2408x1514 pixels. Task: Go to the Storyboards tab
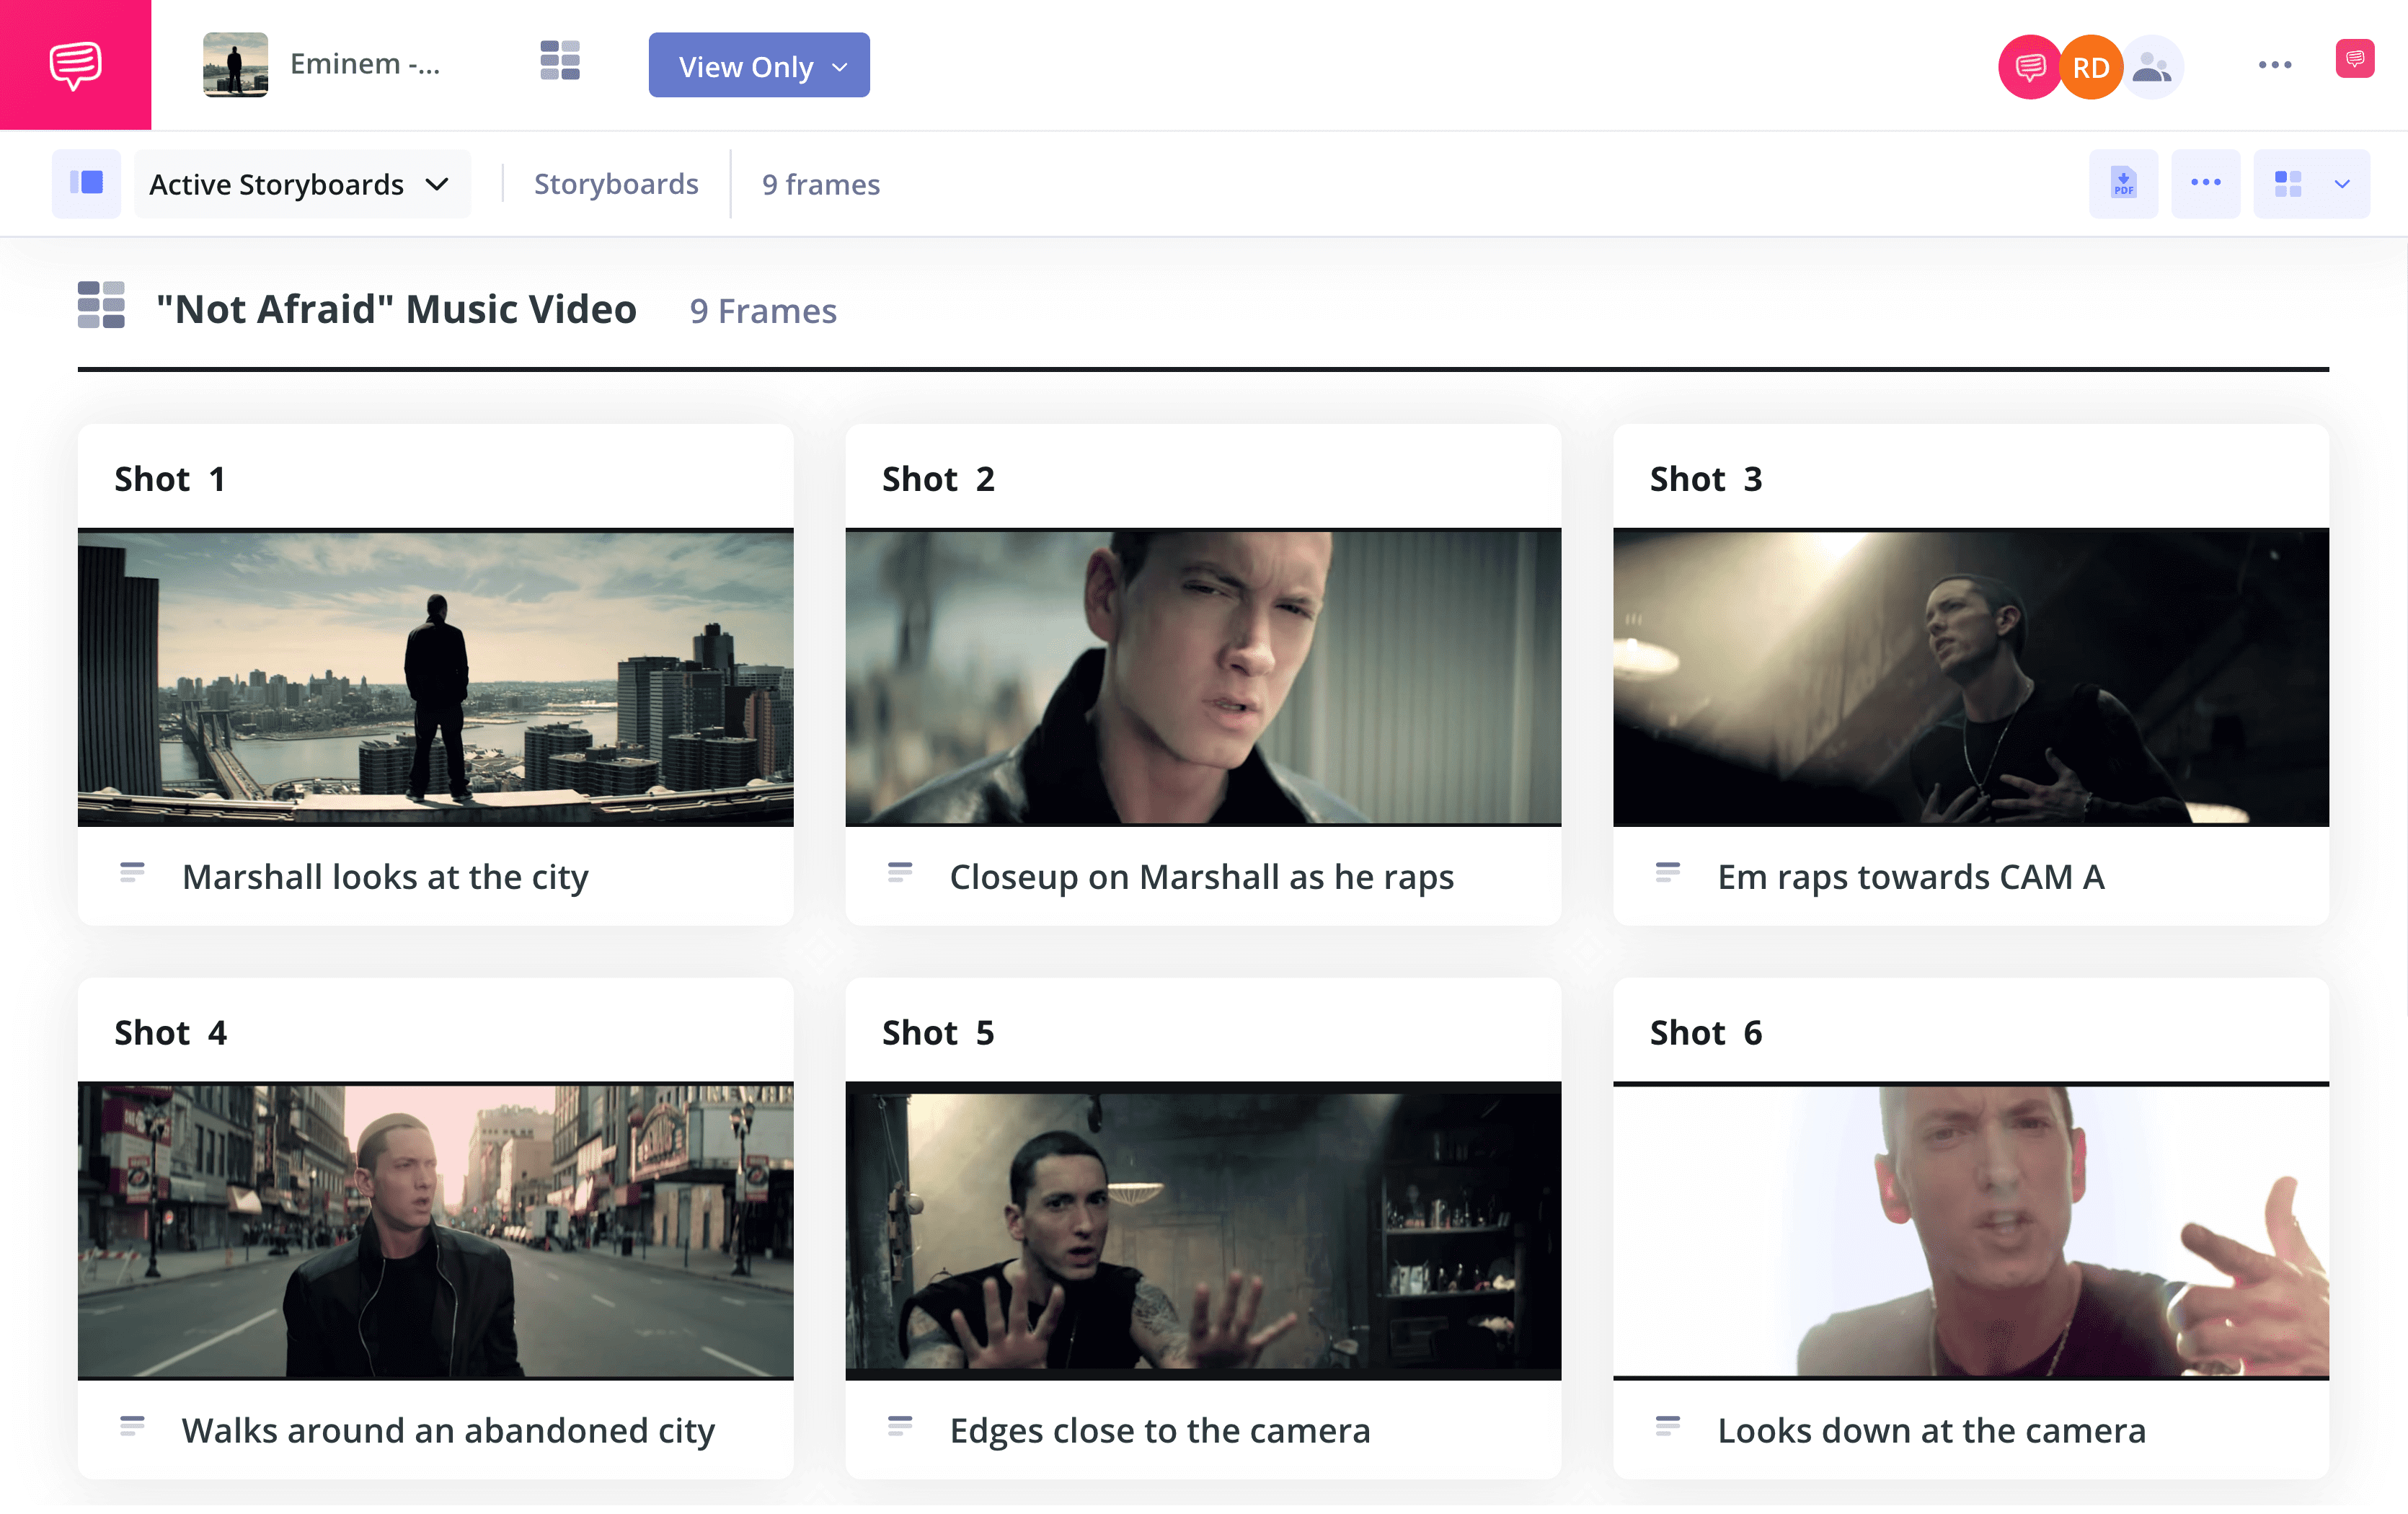tap(616, 184)
